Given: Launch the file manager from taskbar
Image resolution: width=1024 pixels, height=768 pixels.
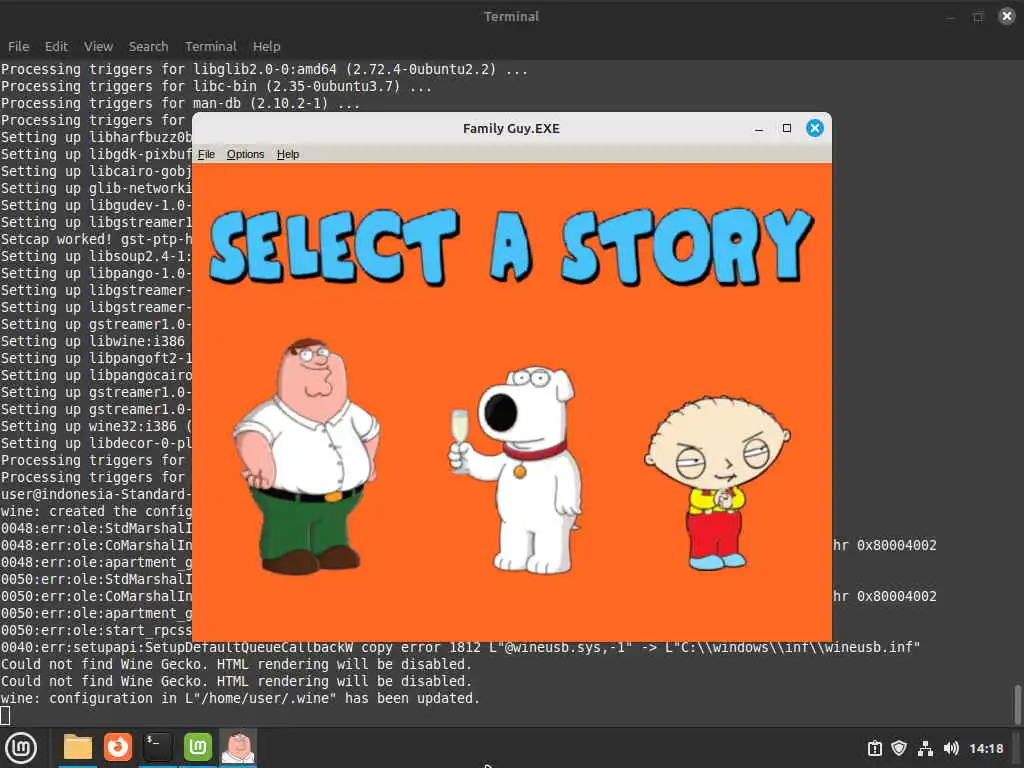Looking at the screenshot, I should (x=78, y=747).
